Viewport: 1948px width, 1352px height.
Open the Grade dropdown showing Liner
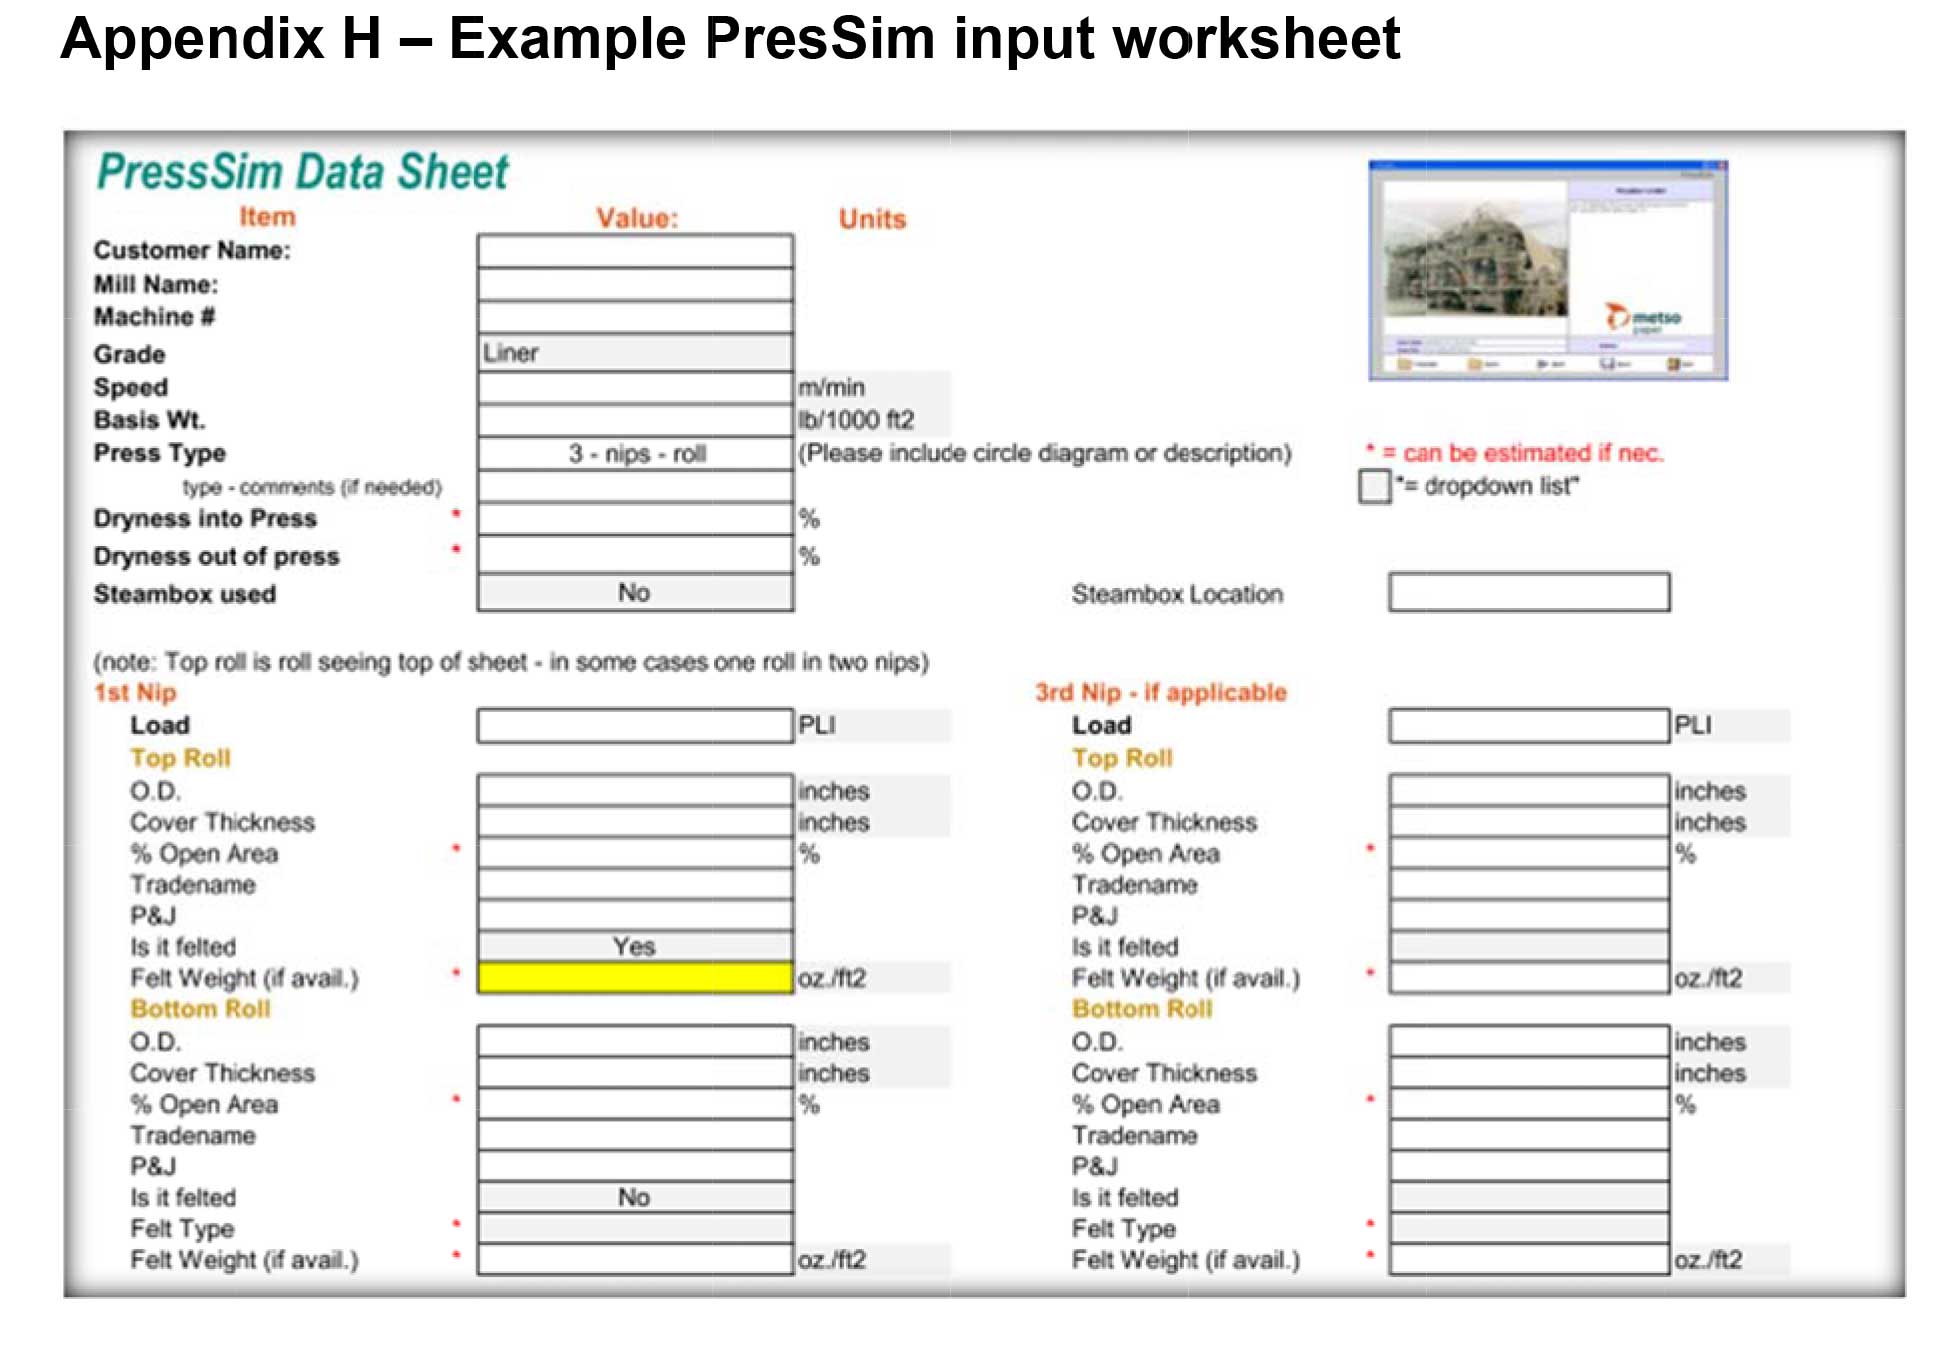click(x=635, y=353)
